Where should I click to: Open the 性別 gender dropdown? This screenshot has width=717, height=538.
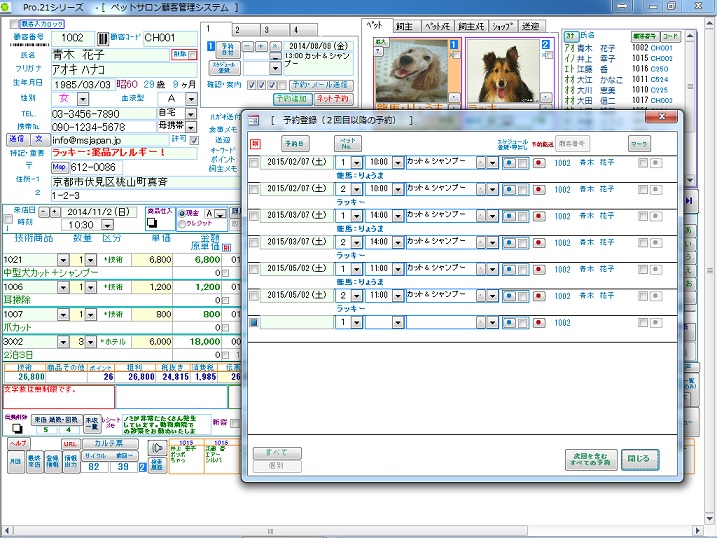pyautogui.click(x=82, y=99)
